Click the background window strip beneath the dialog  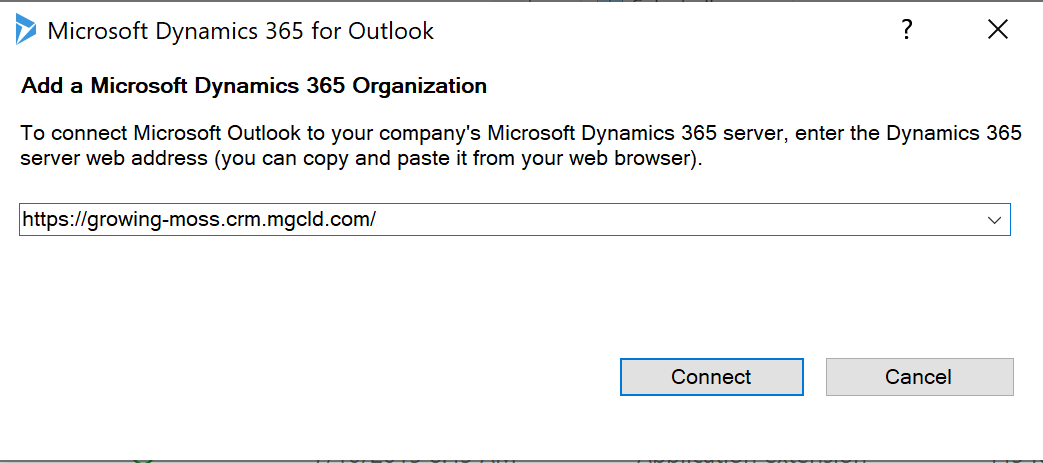pyautogui.click(x=400, y=459)
